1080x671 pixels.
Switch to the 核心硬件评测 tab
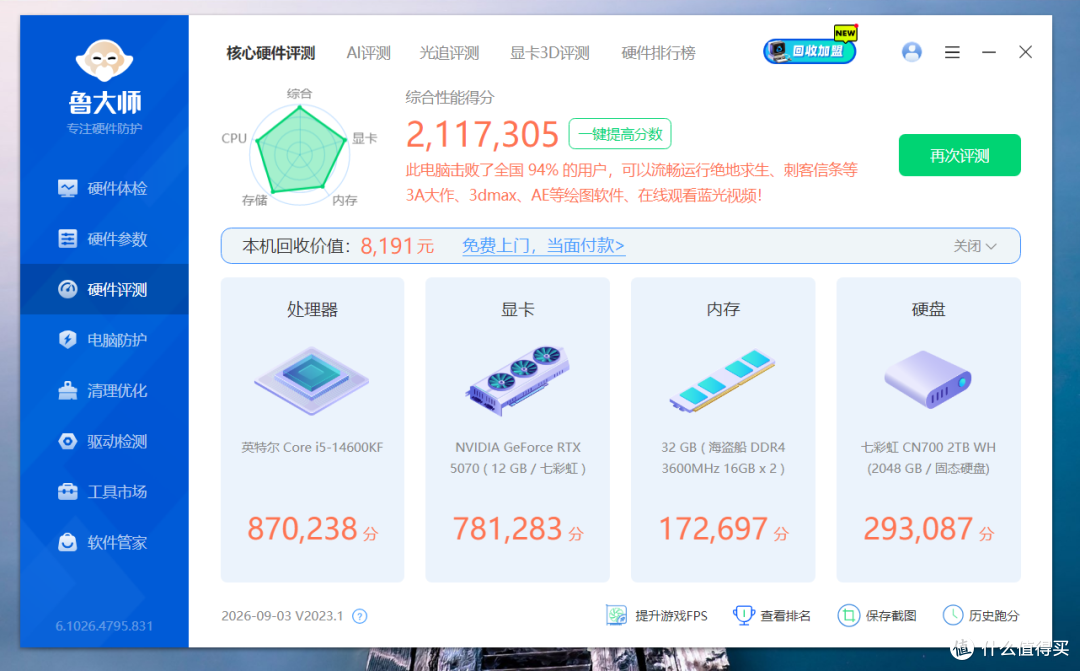[271, 53]
